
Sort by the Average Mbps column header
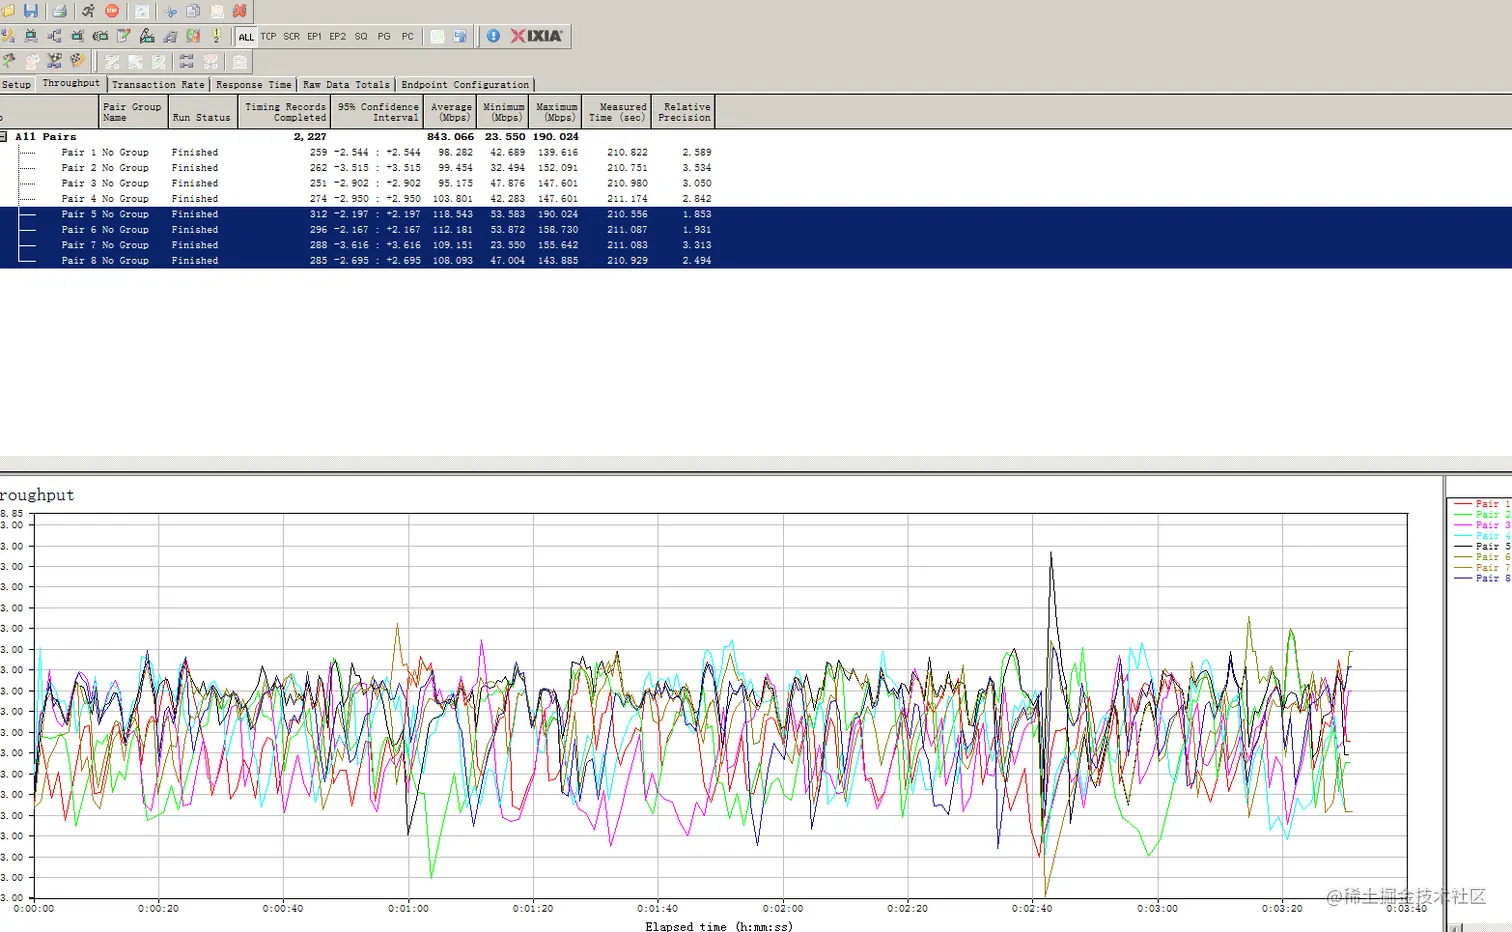click(451, 111)
